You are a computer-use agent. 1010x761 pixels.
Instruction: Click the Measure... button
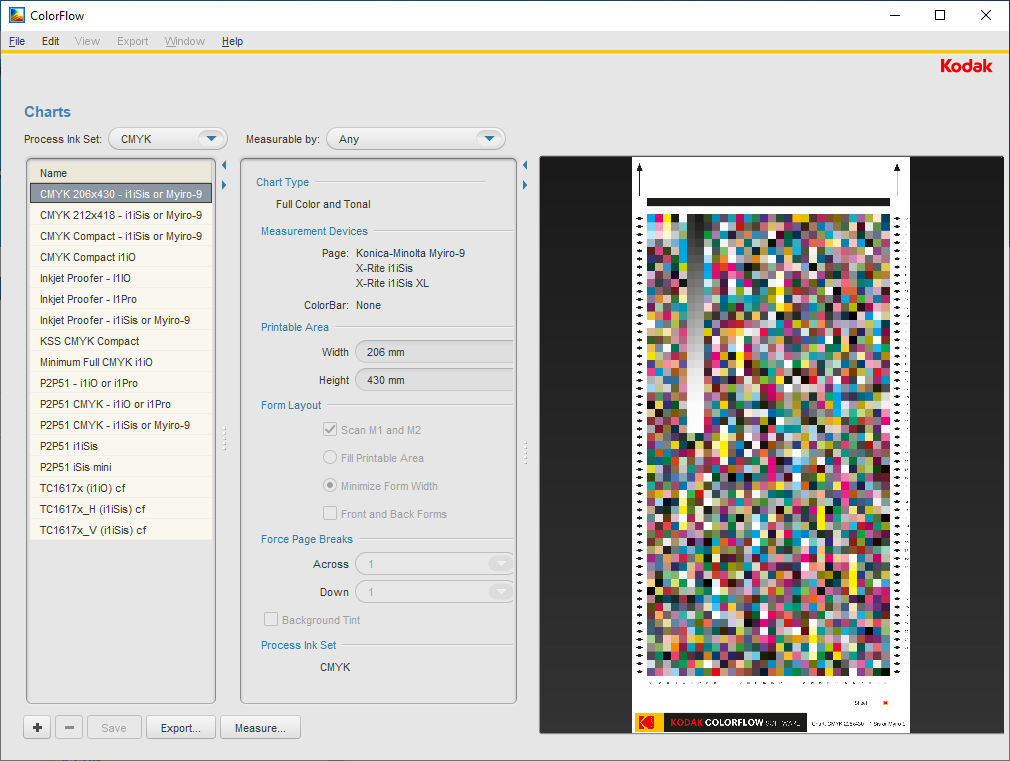260,728
